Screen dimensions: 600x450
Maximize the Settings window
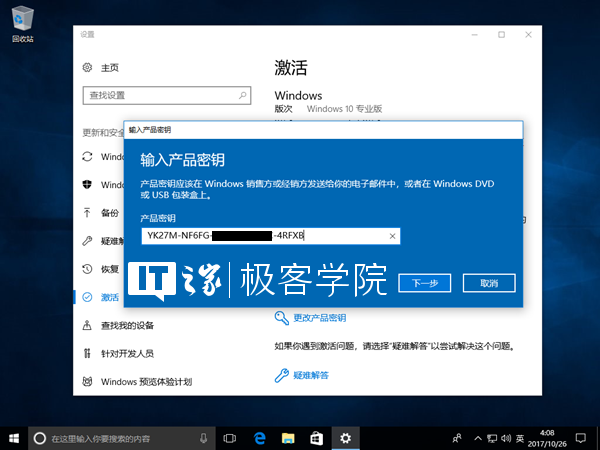tap(501, 35)
